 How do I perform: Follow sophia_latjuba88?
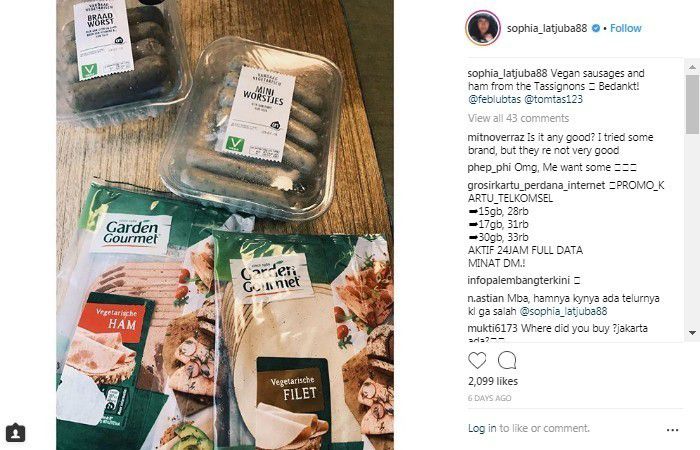[625, 28]
